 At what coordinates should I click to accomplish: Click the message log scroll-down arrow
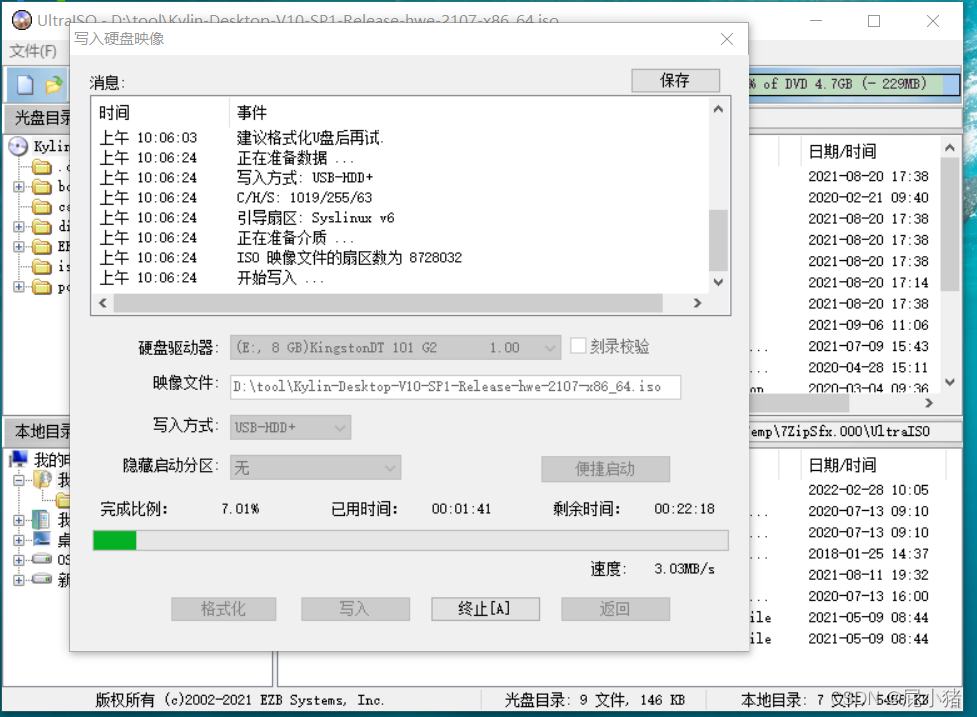click(x=718, y=282)
